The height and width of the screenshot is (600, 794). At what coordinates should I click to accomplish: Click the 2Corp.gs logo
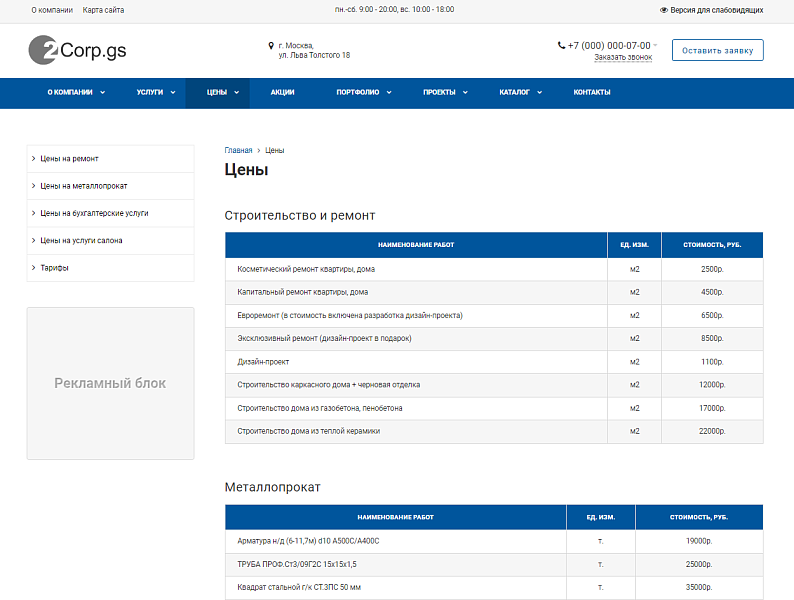pos(77,50)
